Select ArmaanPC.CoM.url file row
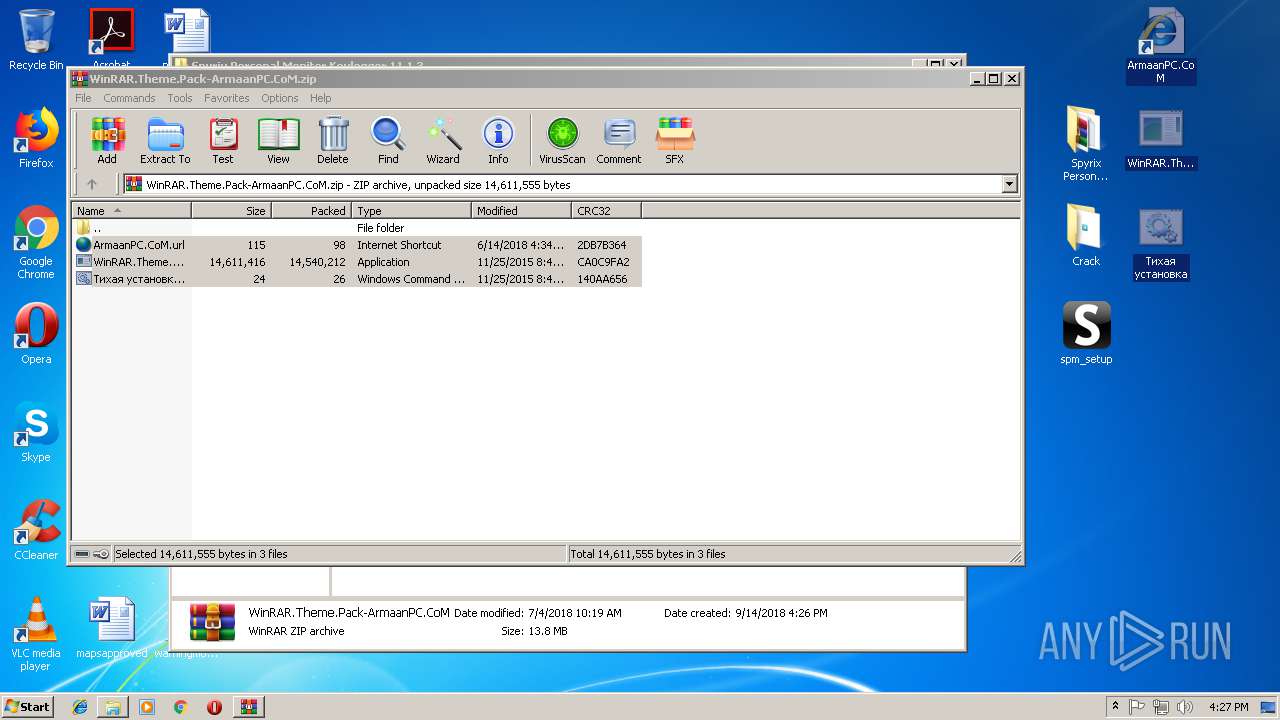 click(x=356, y=245)
